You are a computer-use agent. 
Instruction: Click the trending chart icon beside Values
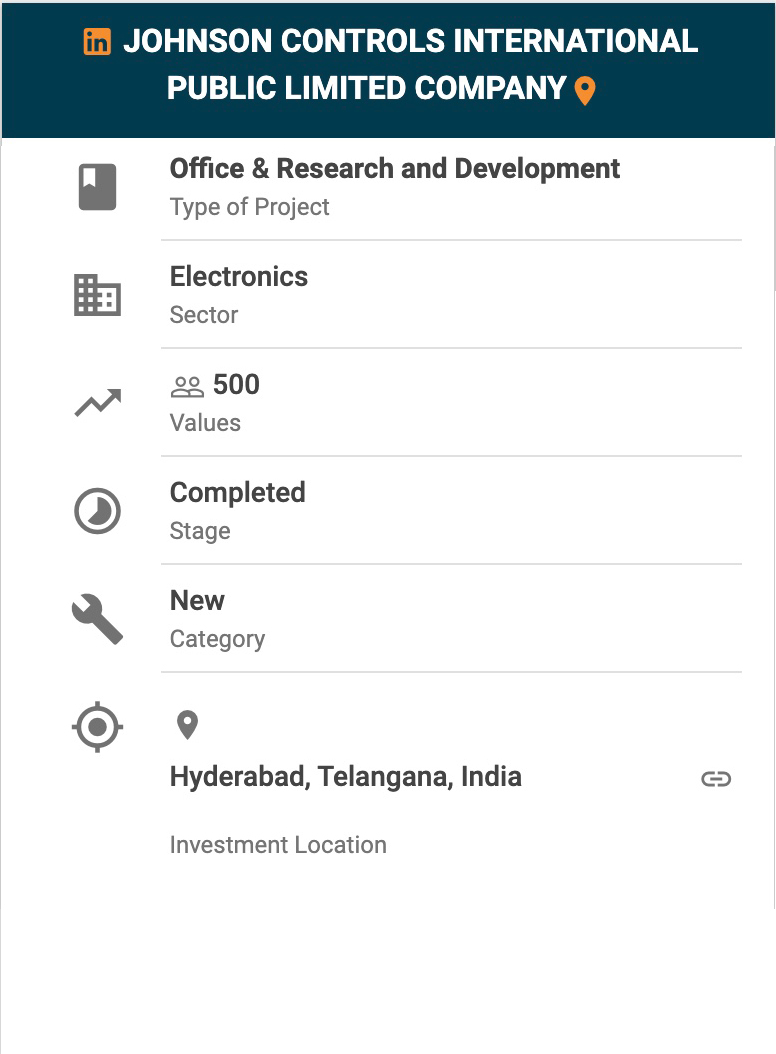[x=97, y=403]
